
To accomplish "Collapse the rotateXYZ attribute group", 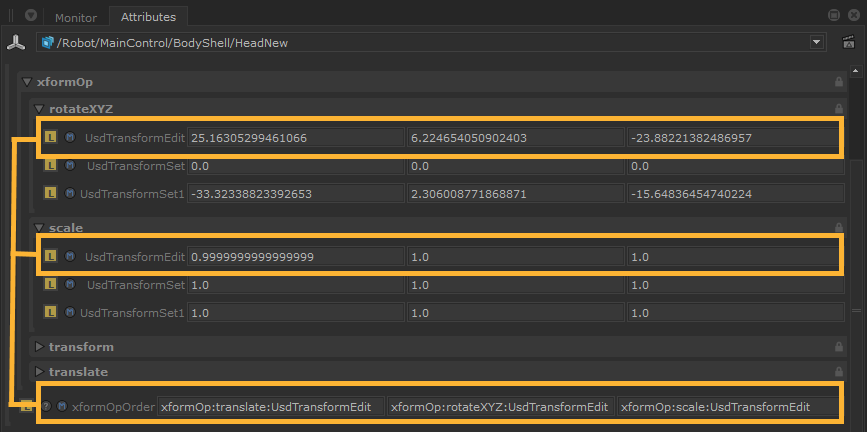I will [x=39, y=108].
